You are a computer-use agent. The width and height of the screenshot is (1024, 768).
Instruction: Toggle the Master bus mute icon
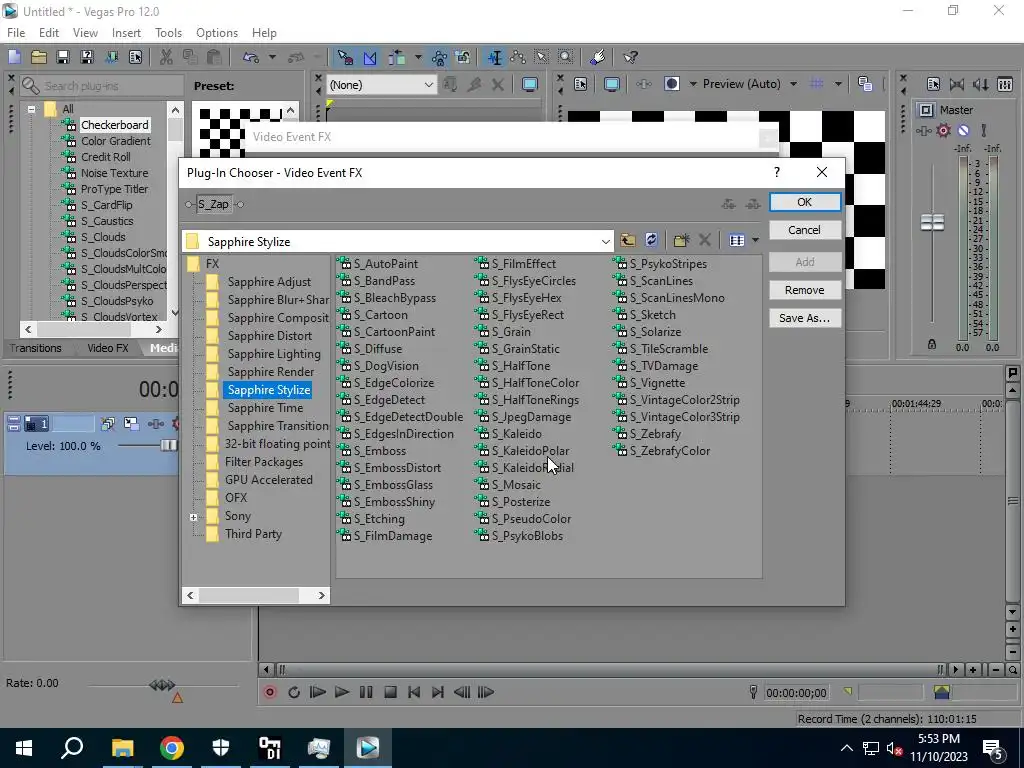[963, 131]
